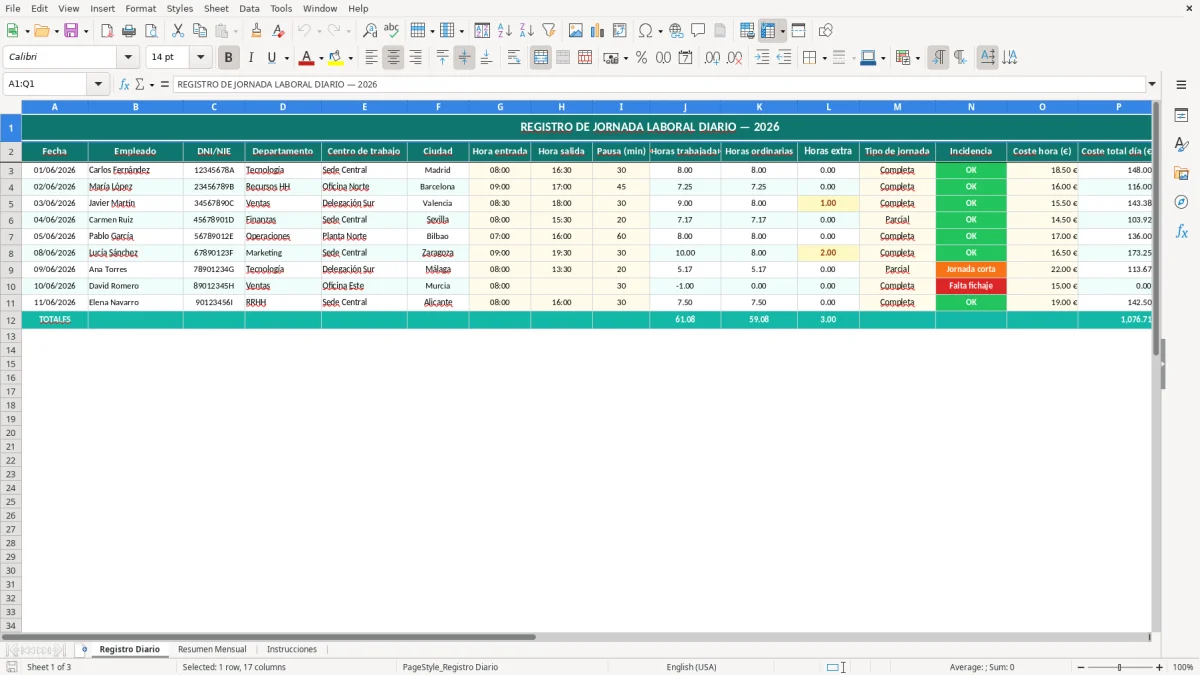This screenshot has width=1200, height=675.
Task: Switch to the Resumen Mensual sheet tab
Action: [x=212, y=649]
